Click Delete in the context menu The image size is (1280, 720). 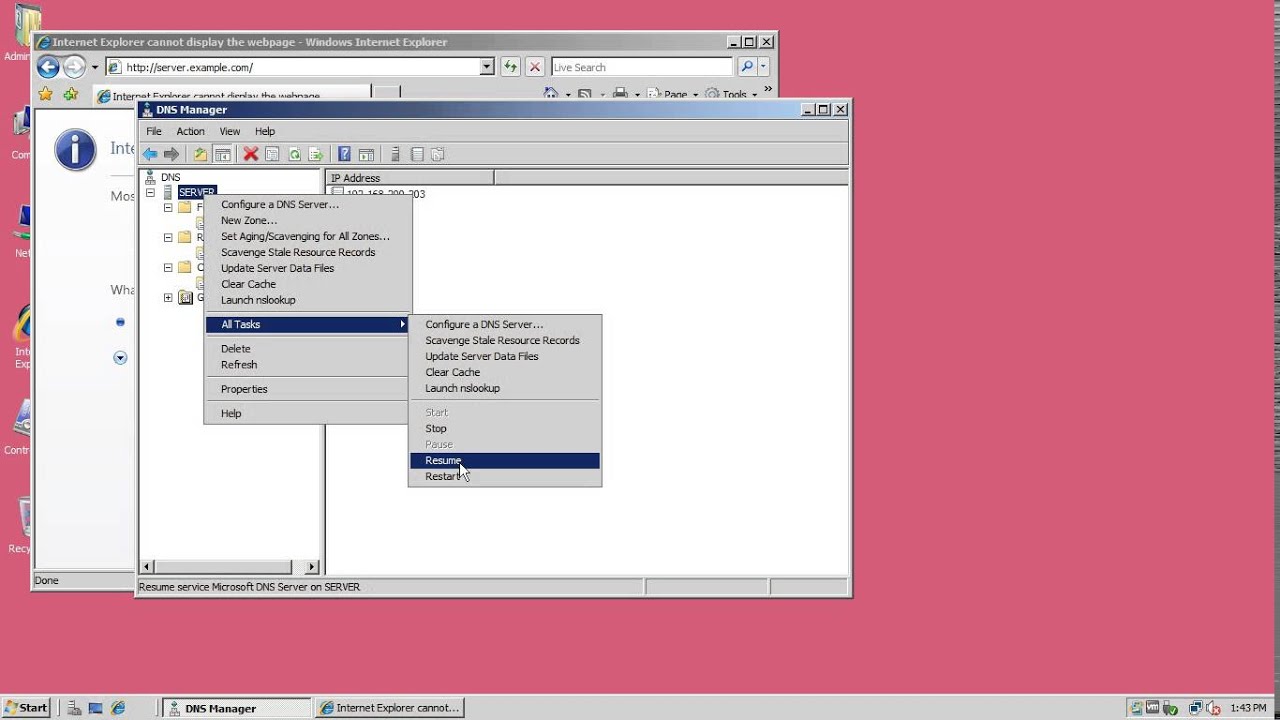point(308,348)
